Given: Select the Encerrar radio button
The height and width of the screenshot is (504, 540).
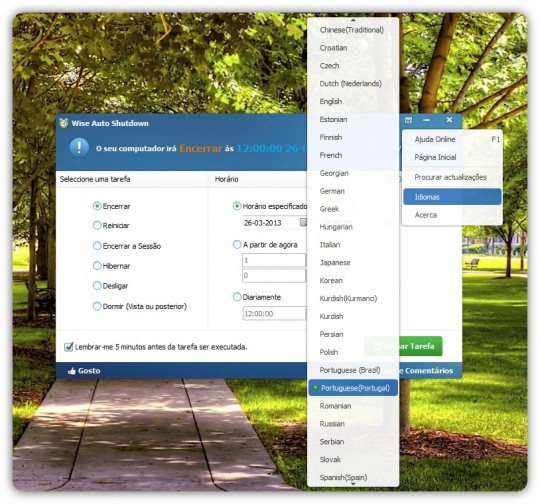Looking at the screenshot, I should (97, 206).
